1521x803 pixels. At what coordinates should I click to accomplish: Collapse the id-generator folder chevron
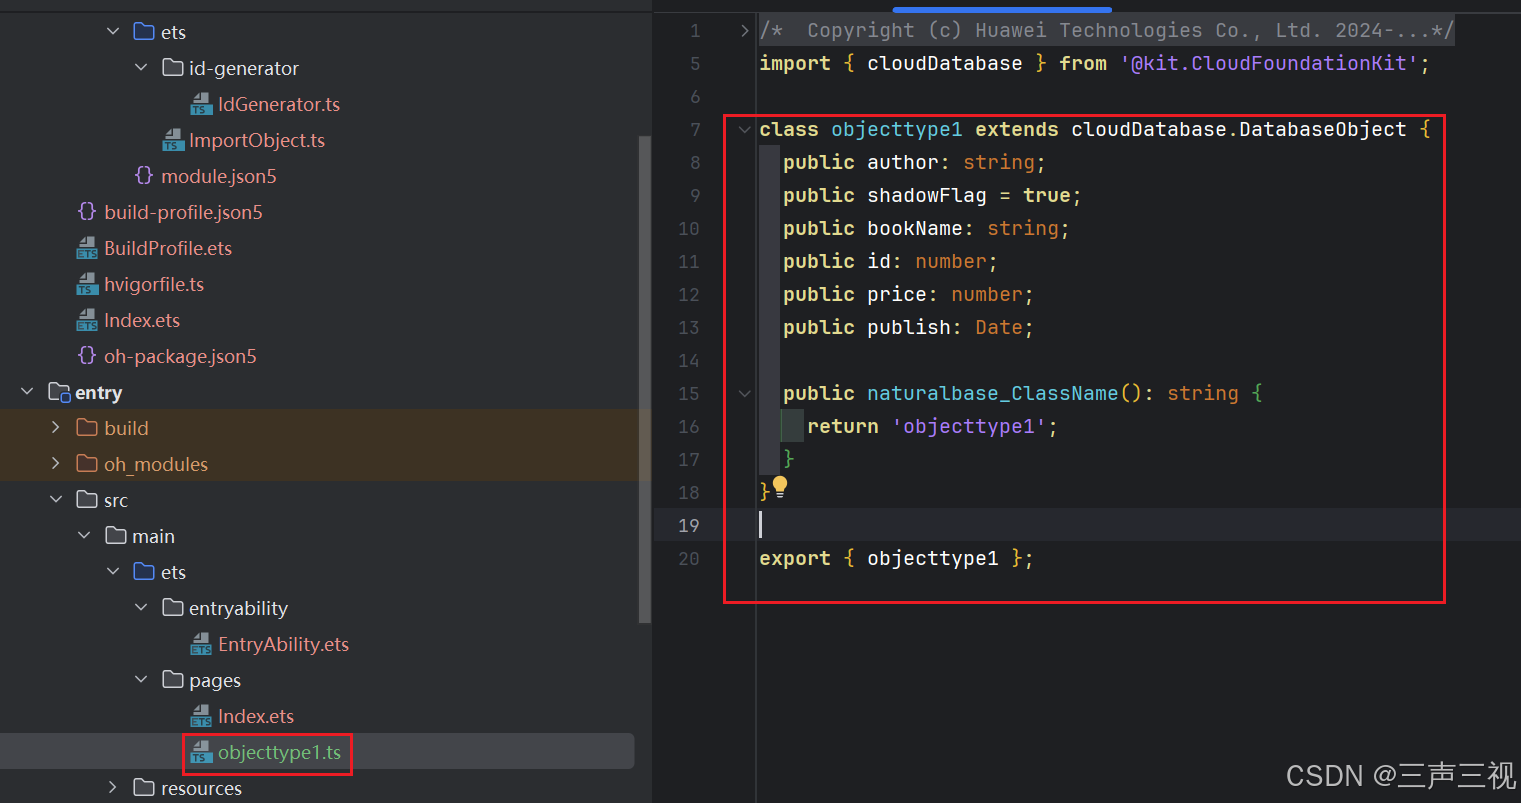pyautogui.click(x=141, y=68)
